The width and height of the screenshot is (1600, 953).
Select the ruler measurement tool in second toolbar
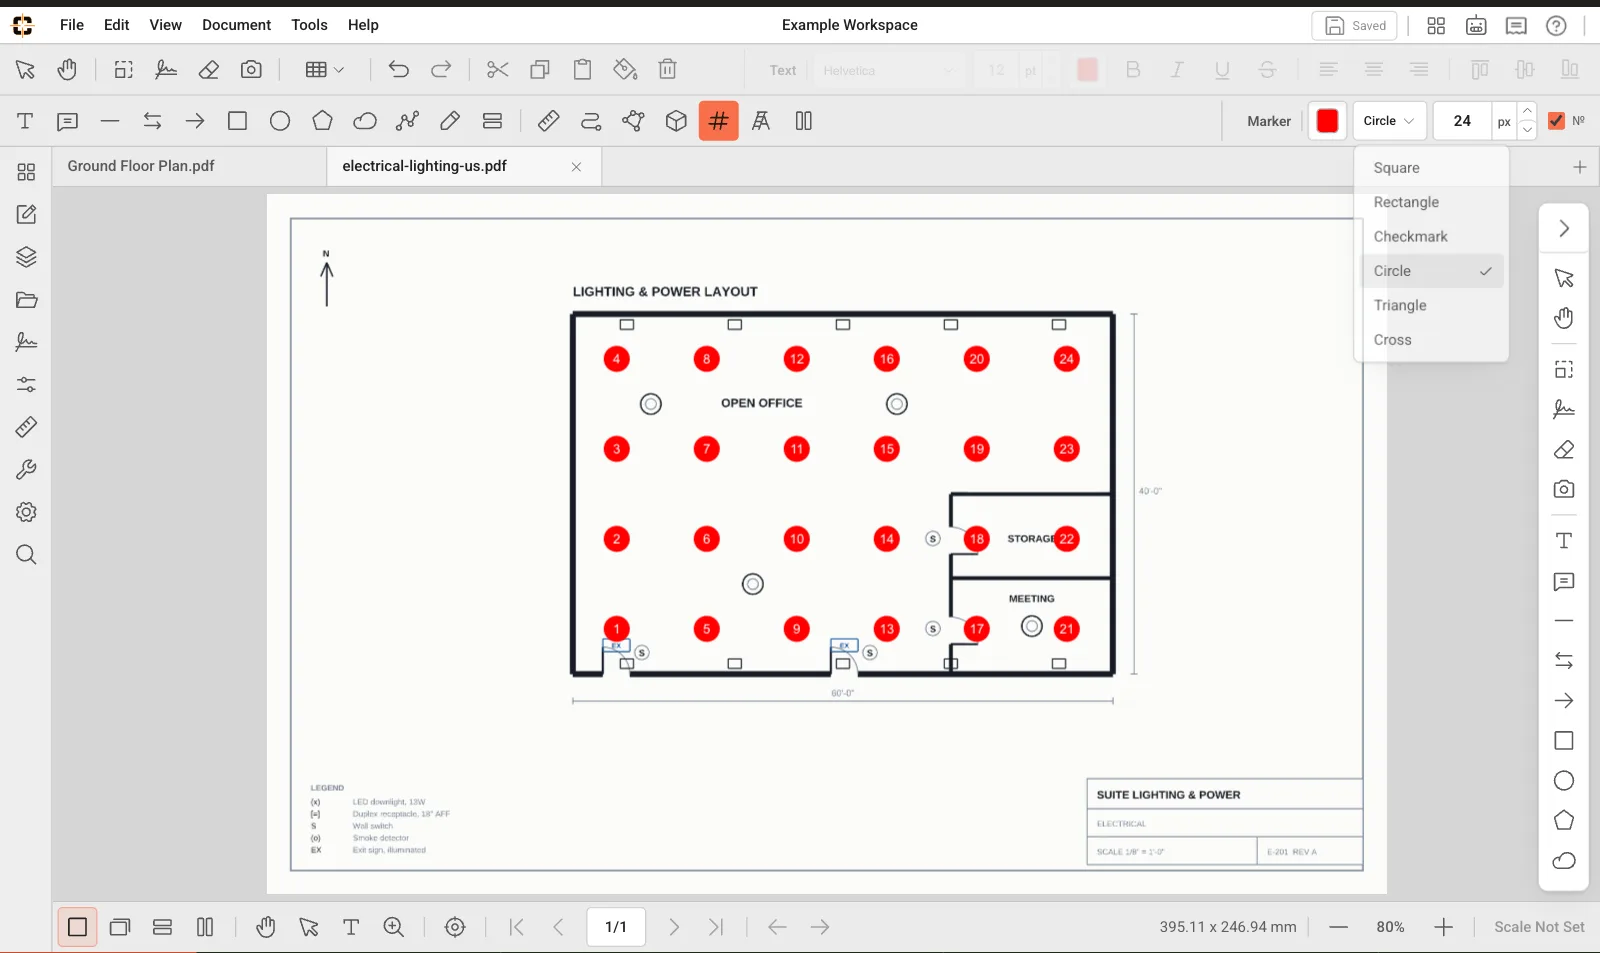[x=548, y=121]
